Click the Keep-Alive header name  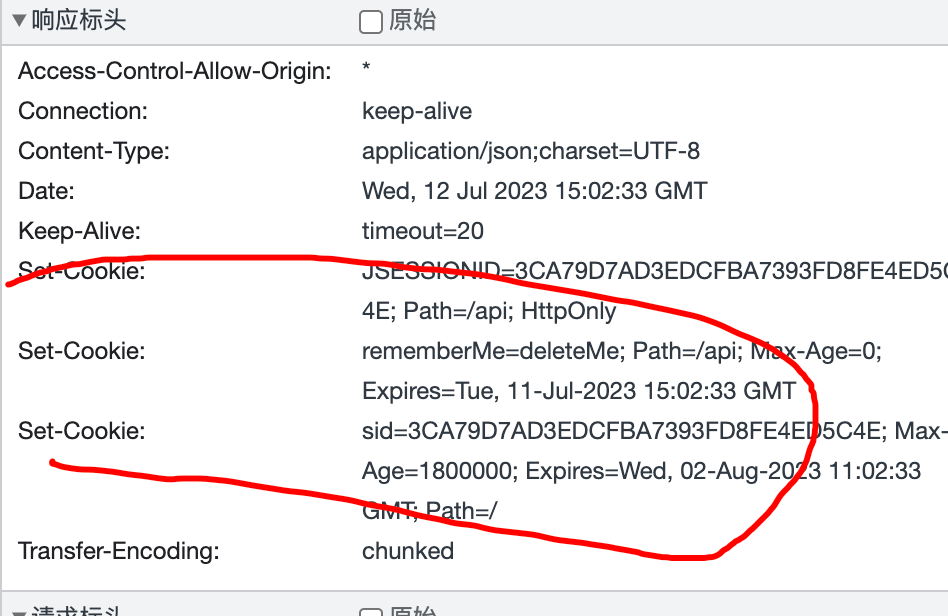point(79,231)
